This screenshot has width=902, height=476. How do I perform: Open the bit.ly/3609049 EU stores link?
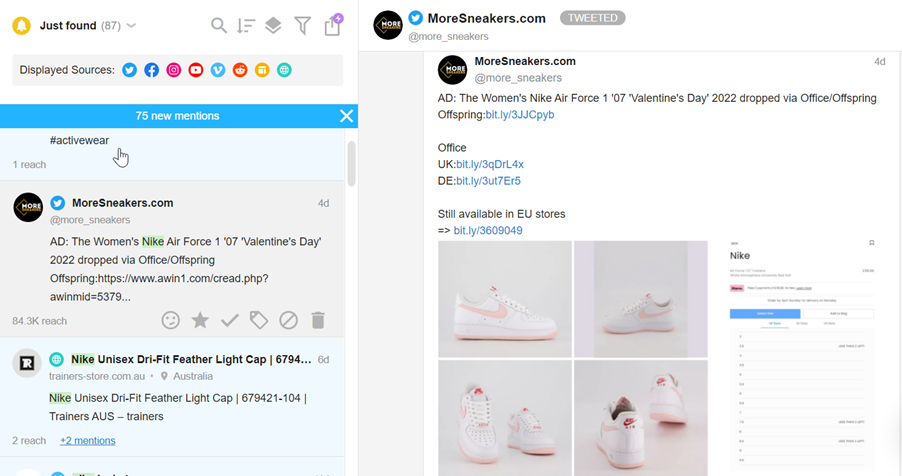(x=488, y=230)
